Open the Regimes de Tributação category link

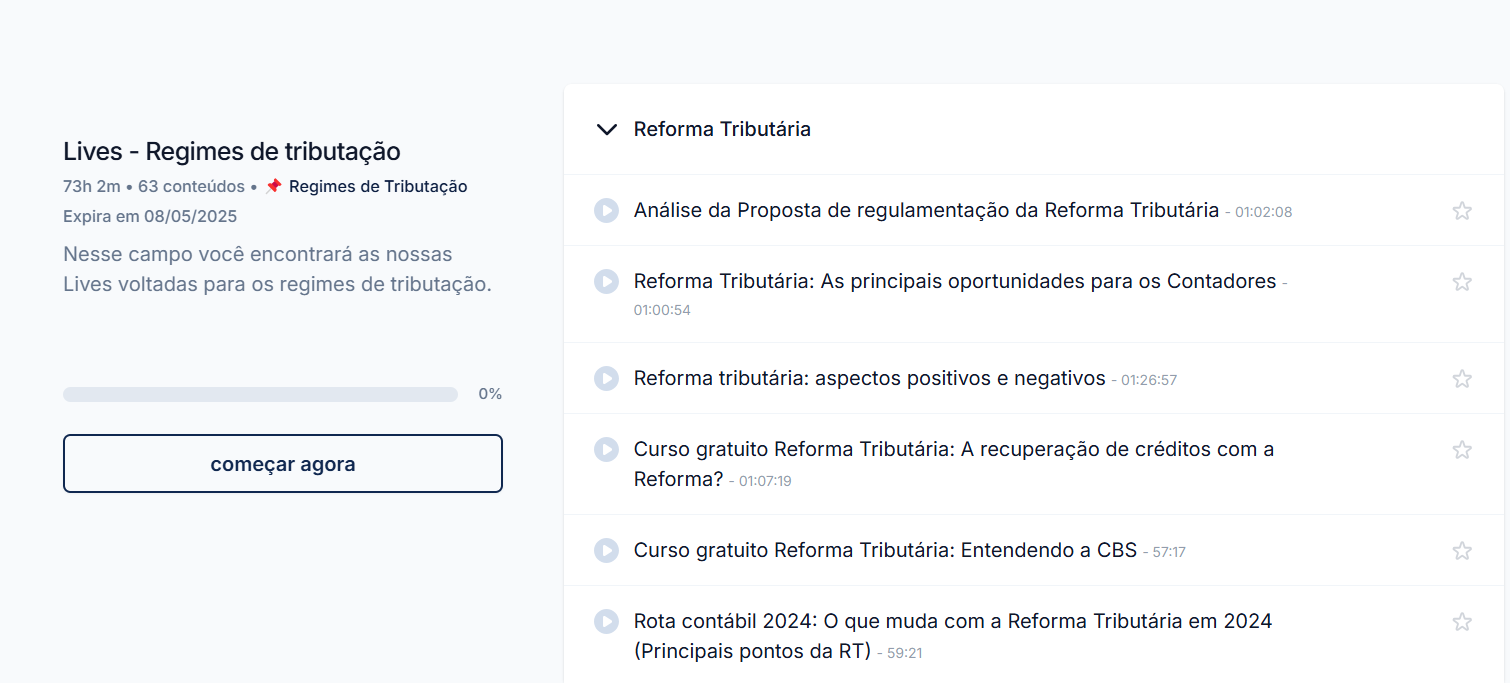pyautogui.click(x=378, y=186)
